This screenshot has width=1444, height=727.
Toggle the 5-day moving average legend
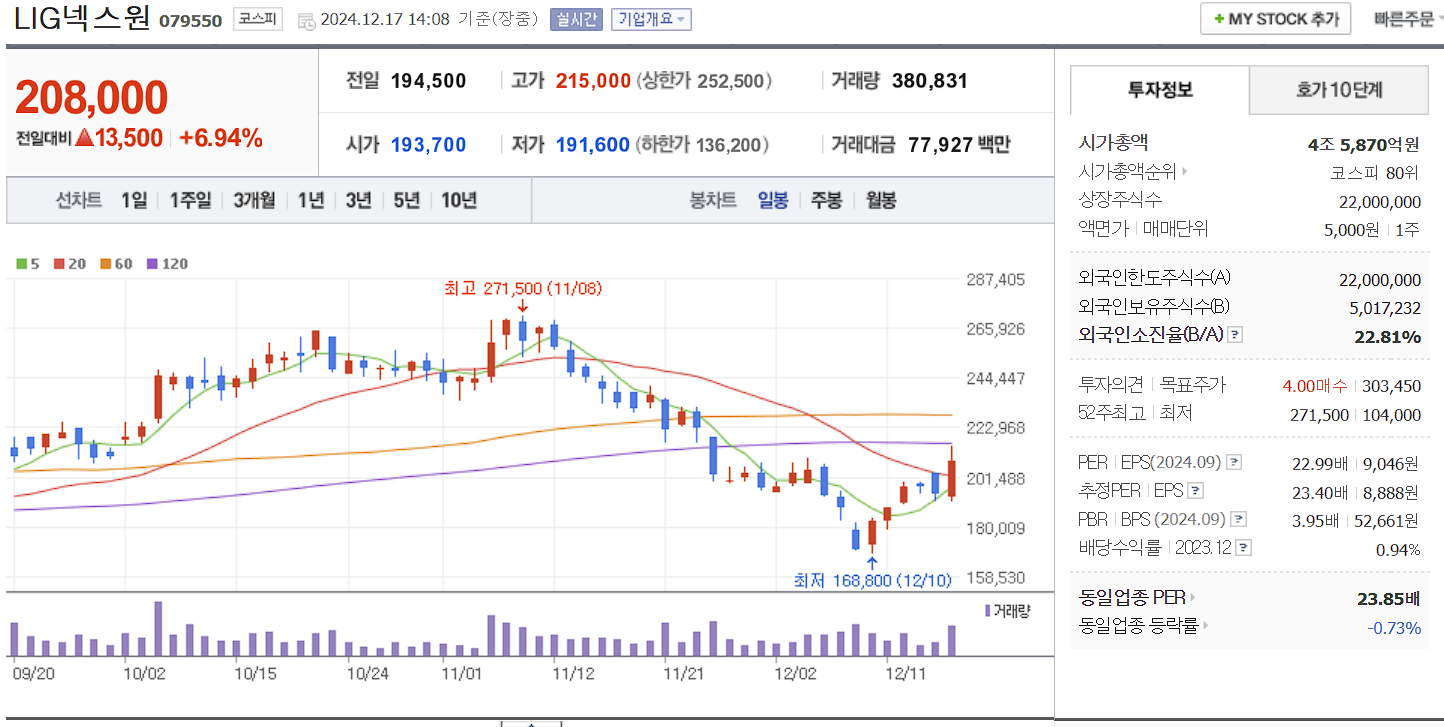click(x=22, y=261)
